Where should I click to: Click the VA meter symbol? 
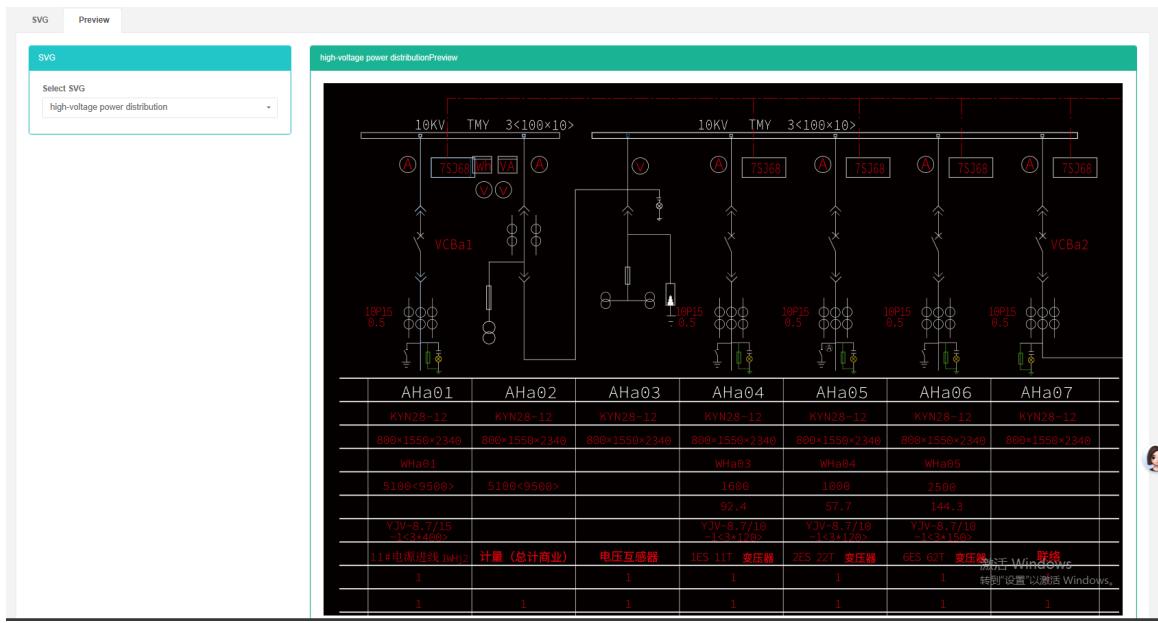click(507, 166)
